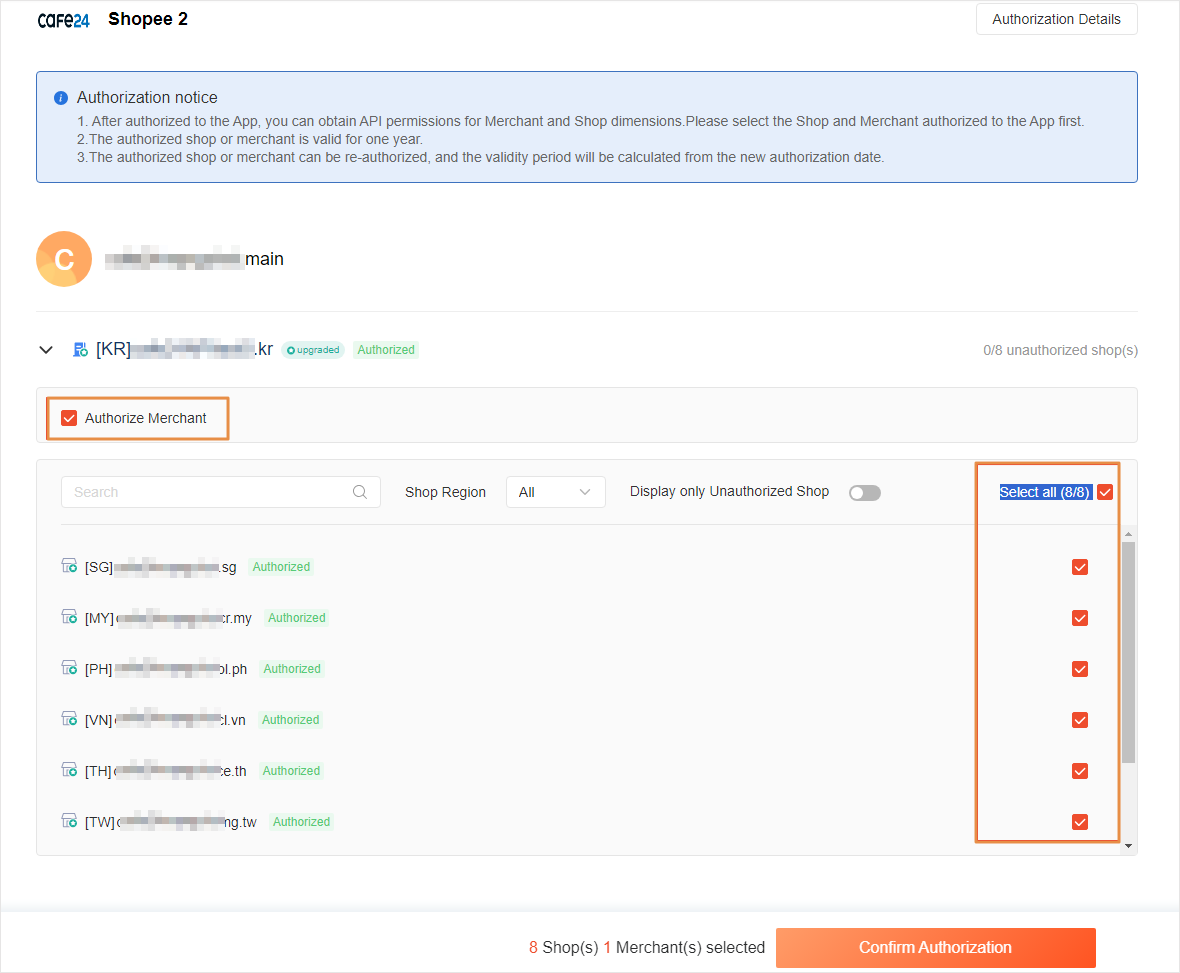Click the Authorize Merchant label
The width and height of the screenshot is (1180, 973).
tap(145, 418)
